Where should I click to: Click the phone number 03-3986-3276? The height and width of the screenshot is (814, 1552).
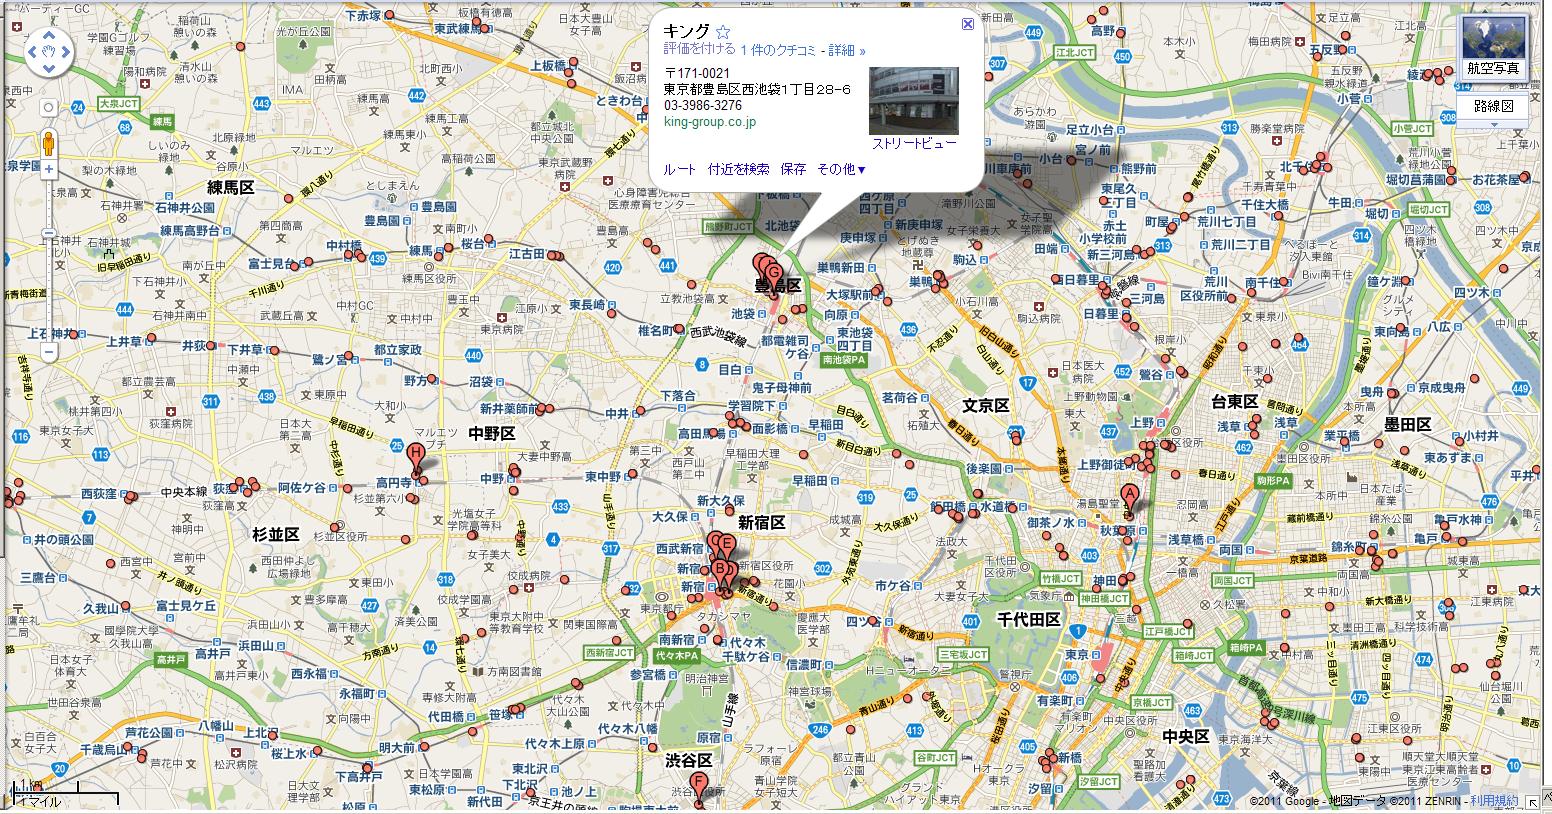703,105
